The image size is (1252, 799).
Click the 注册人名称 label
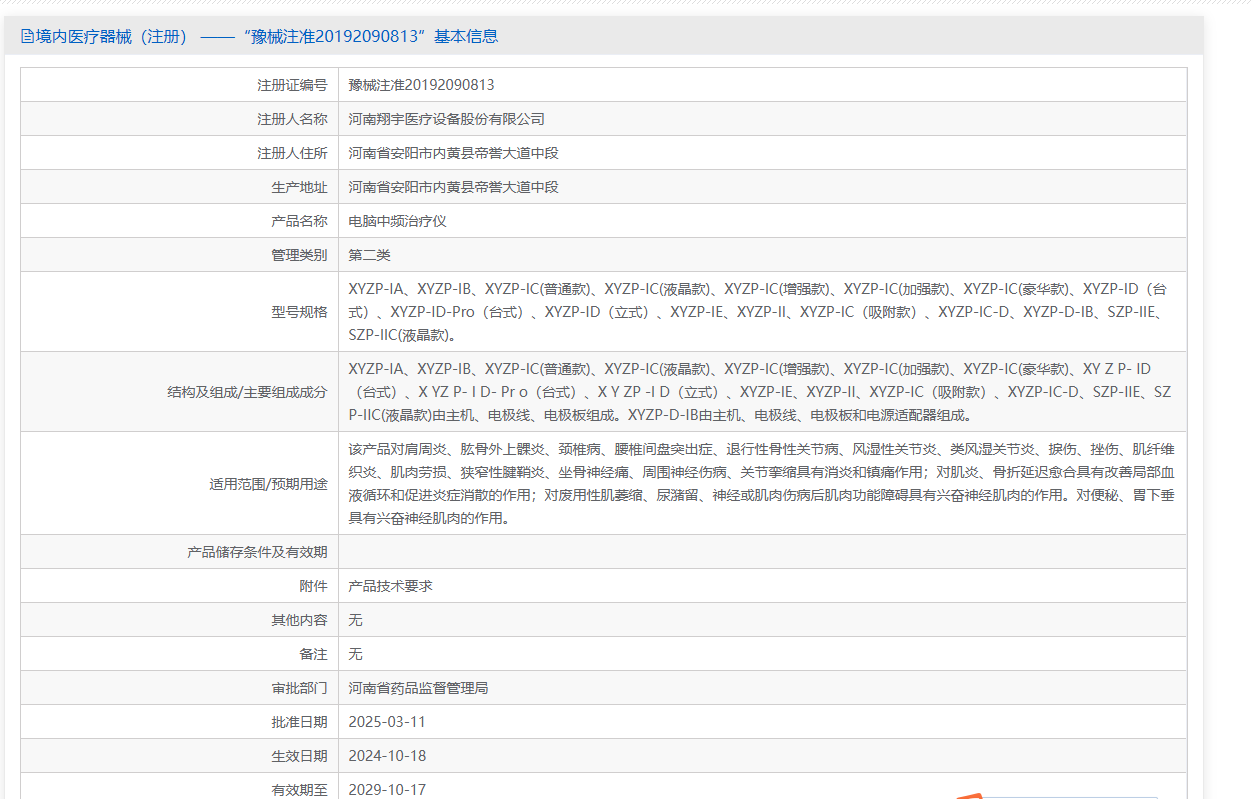[292, 119]
